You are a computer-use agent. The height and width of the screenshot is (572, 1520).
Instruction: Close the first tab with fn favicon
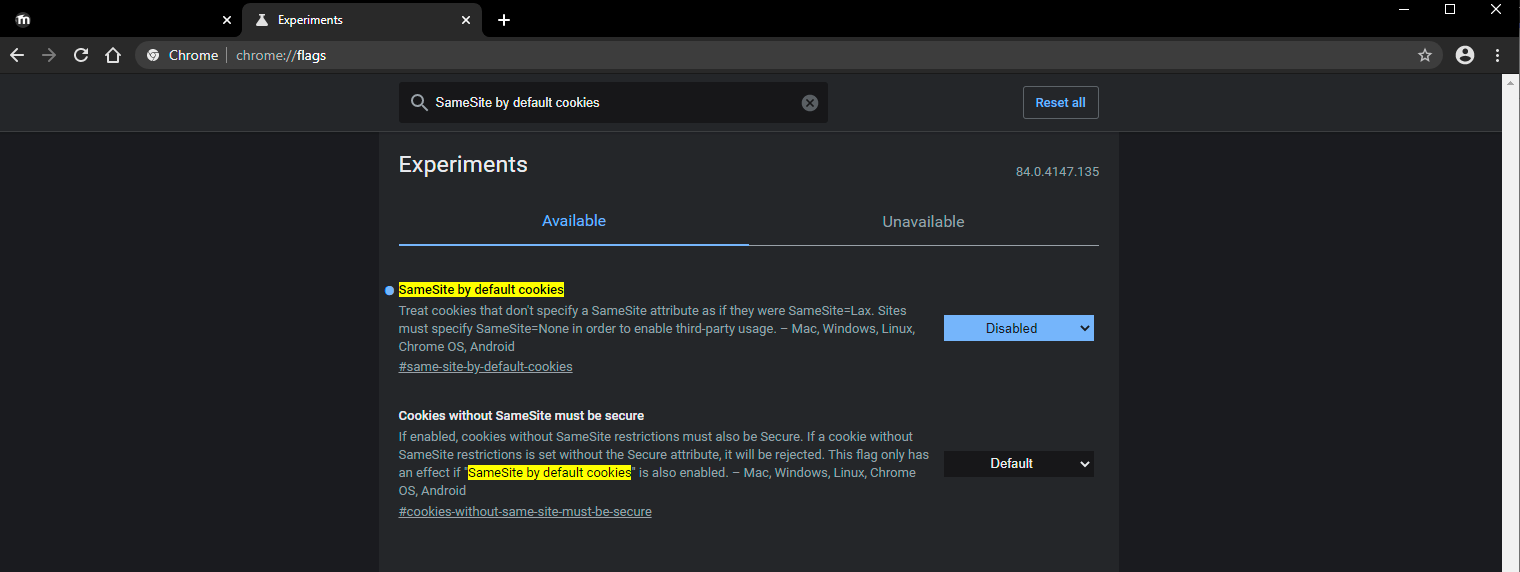[x=227, y=20]
